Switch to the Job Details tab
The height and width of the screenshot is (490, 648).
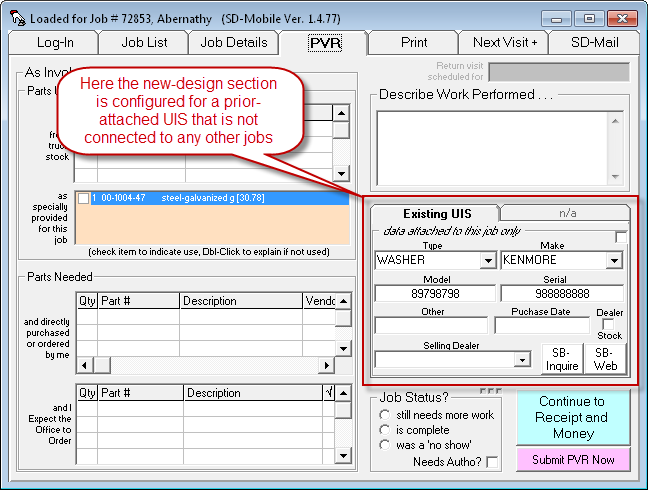point(234,42)
